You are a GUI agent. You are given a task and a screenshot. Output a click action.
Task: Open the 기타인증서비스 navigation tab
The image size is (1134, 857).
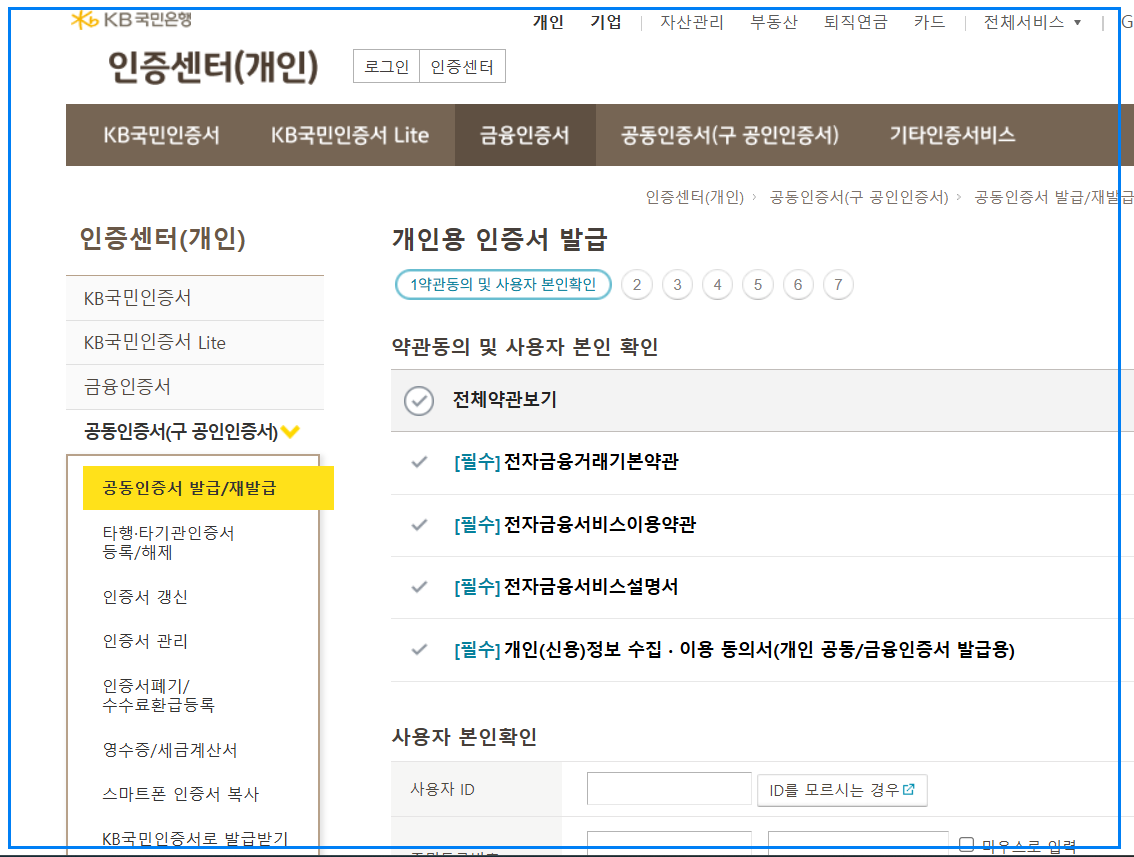pyautogui.click(x=952, y=135)
